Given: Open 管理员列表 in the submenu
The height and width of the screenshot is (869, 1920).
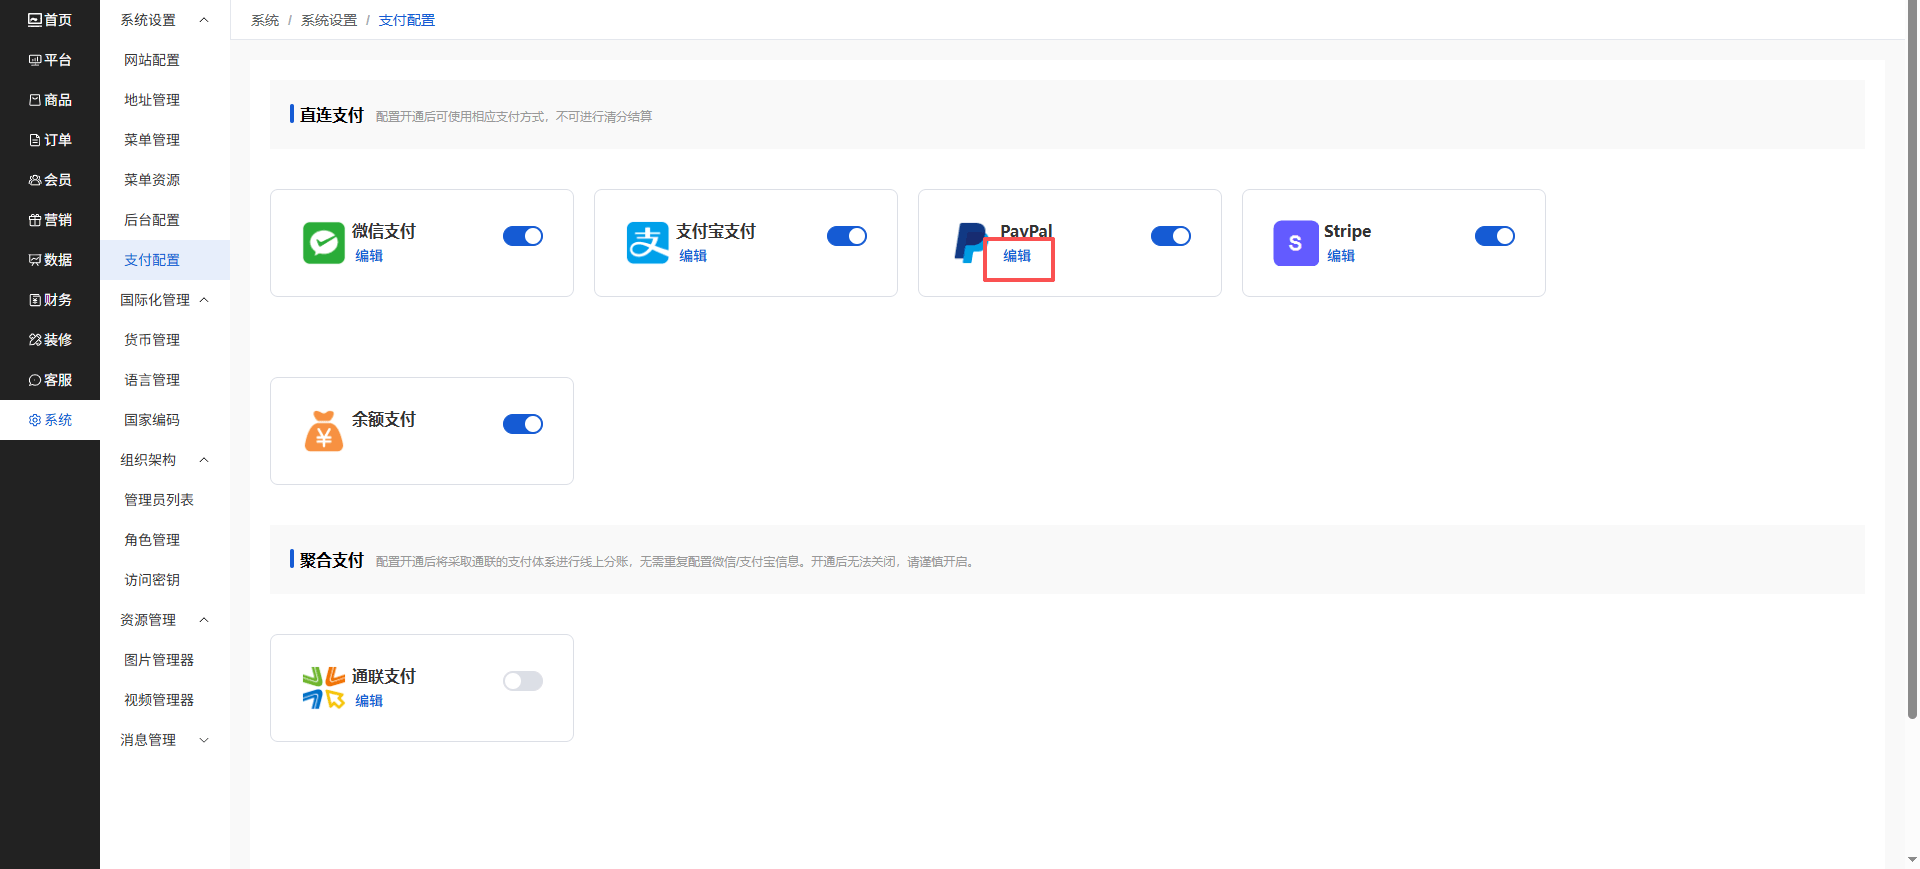Looking at the screenshot, I should click(165, 500).
